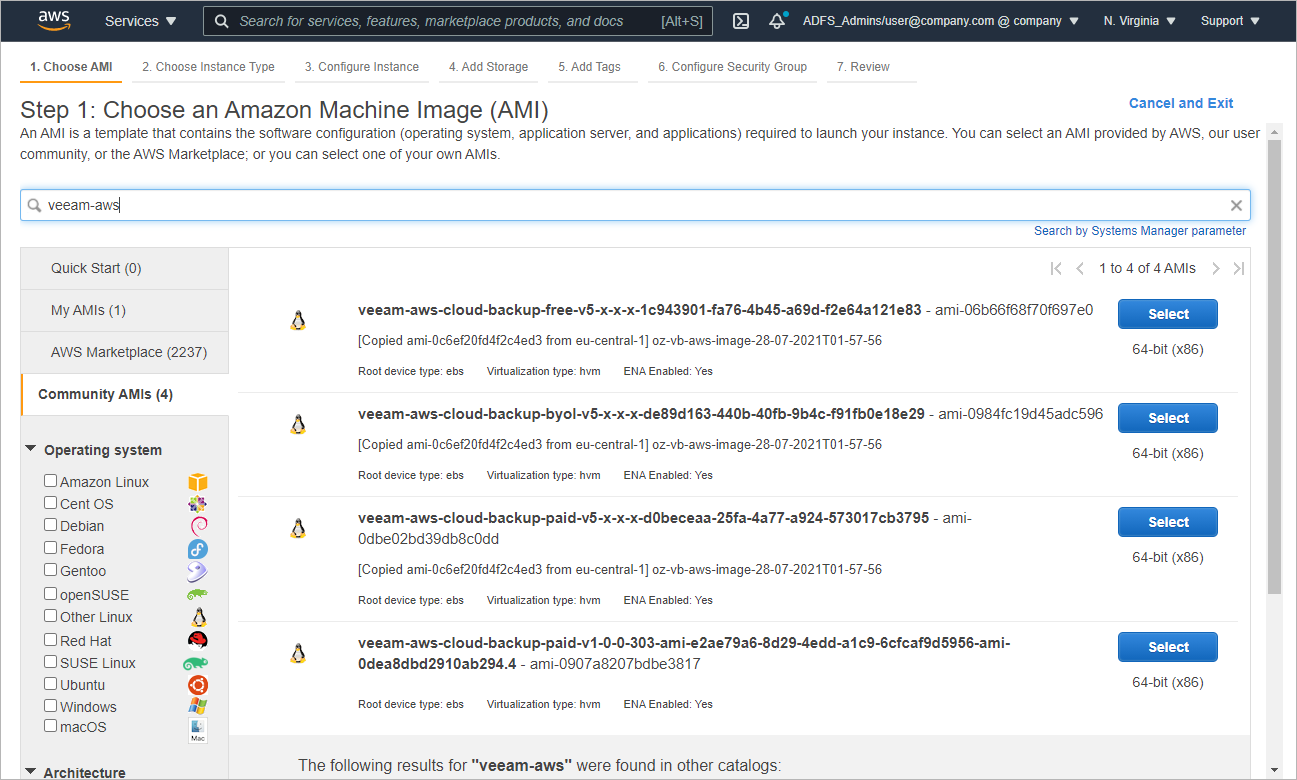
Task: Jump to last page of AMIs
Action: click(x=1239, y=268)
